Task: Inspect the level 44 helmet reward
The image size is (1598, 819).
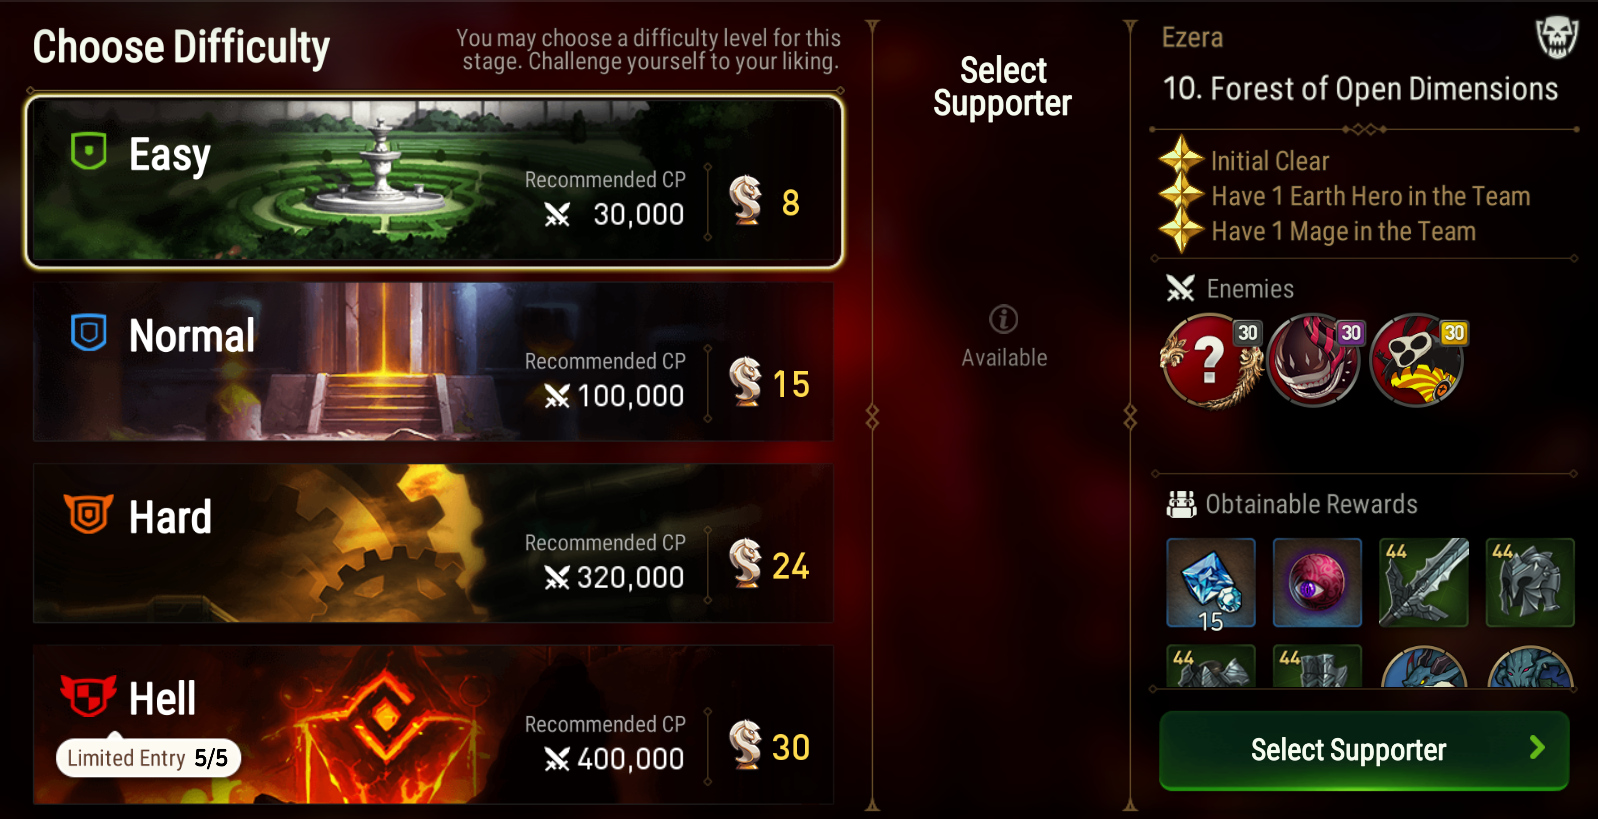Action: pyautogui.click(x=1530, y=583)
